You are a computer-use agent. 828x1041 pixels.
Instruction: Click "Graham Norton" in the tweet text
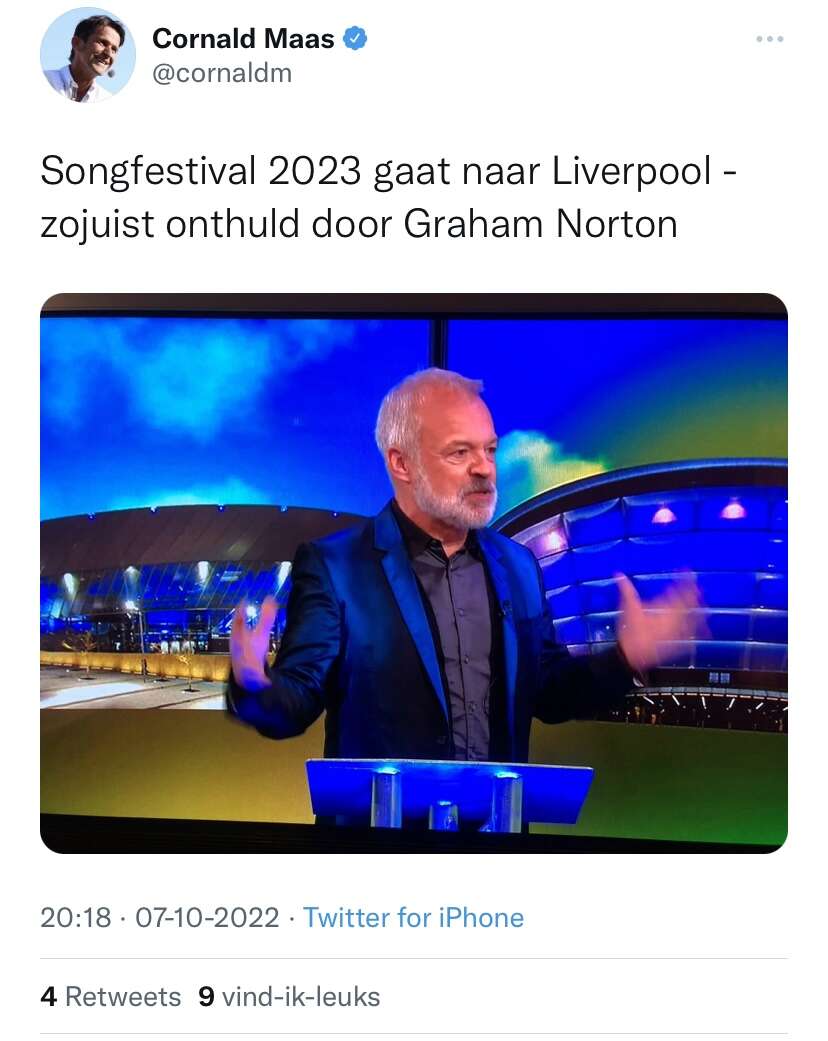pos(540,224)
